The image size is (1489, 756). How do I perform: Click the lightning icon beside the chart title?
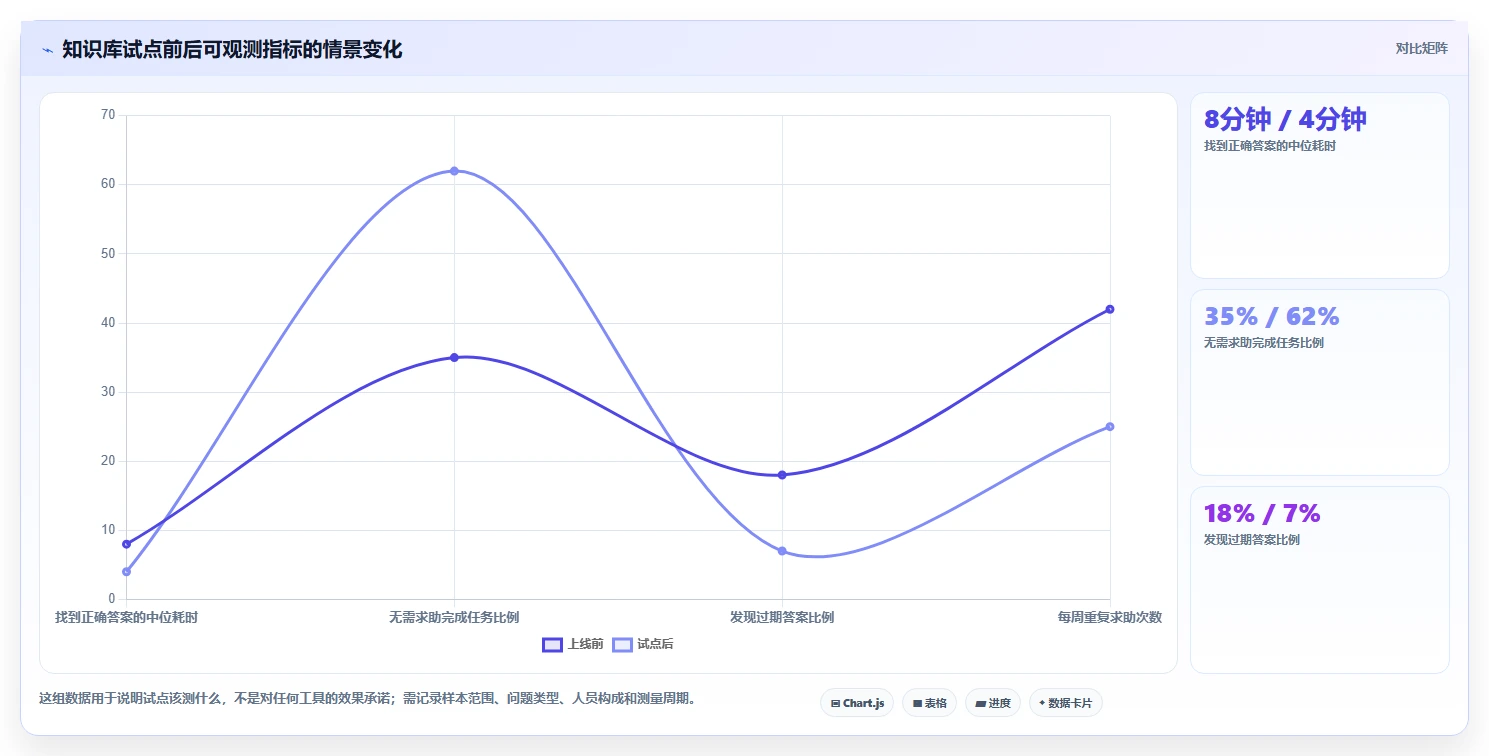[47, 50]
